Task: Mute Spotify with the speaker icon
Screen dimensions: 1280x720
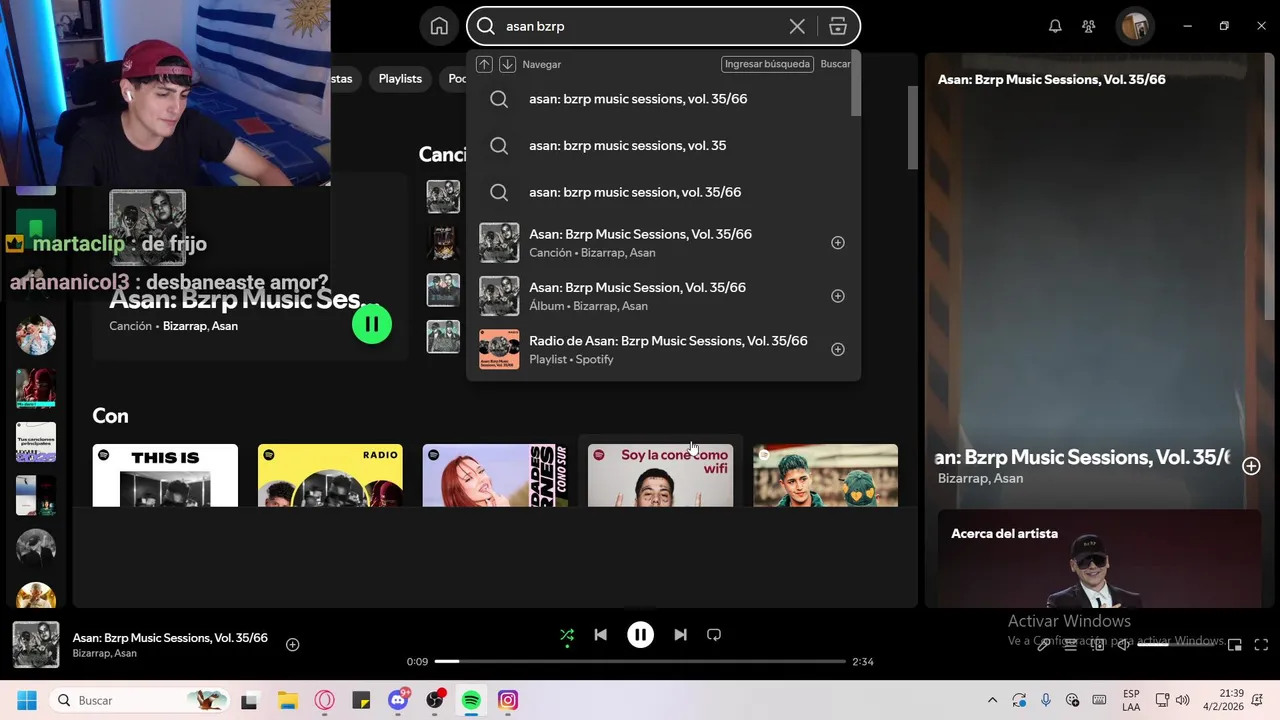Action: [1124, 645]
